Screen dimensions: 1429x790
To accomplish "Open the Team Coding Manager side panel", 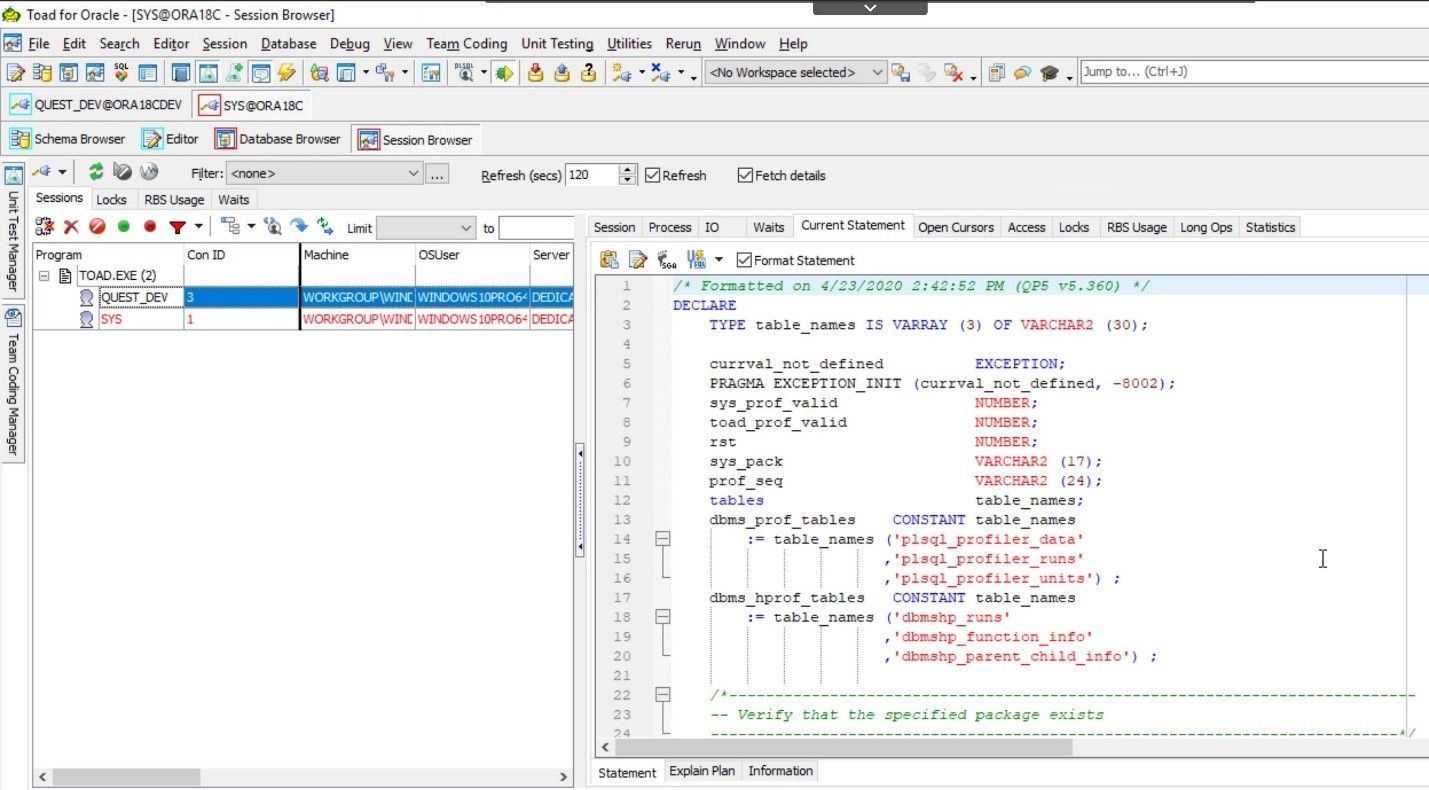I will coord(13,382).
